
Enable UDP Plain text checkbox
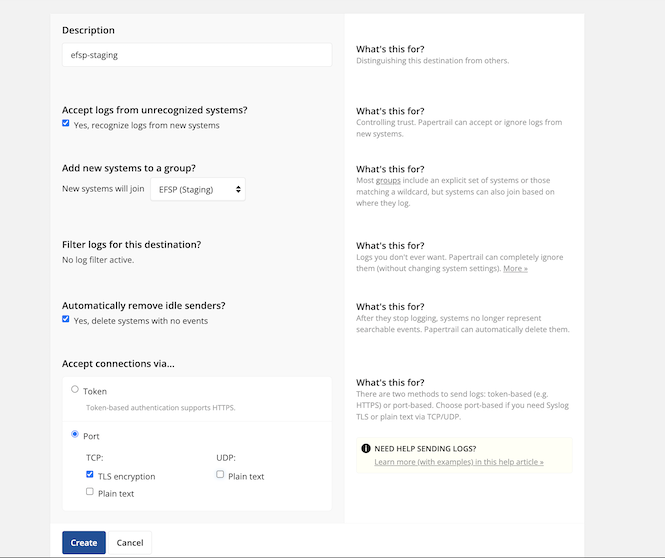220,474
